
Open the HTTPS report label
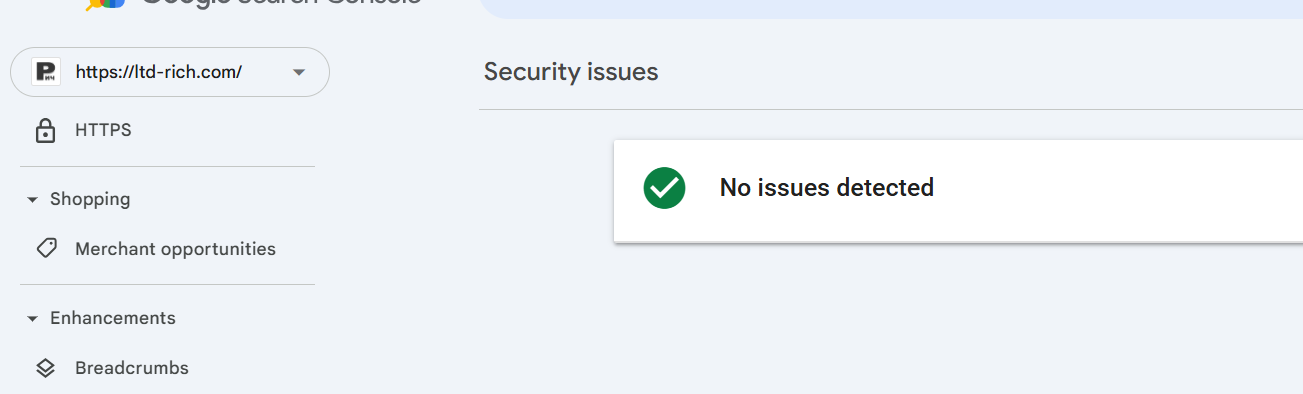coord(103,130)
